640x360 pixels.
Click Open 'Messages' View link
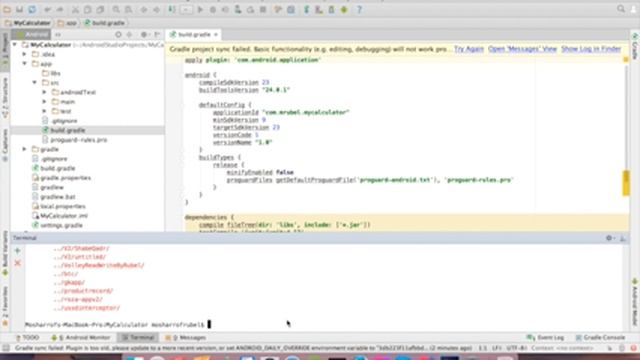pyautogui.click(x=522, y=49)
